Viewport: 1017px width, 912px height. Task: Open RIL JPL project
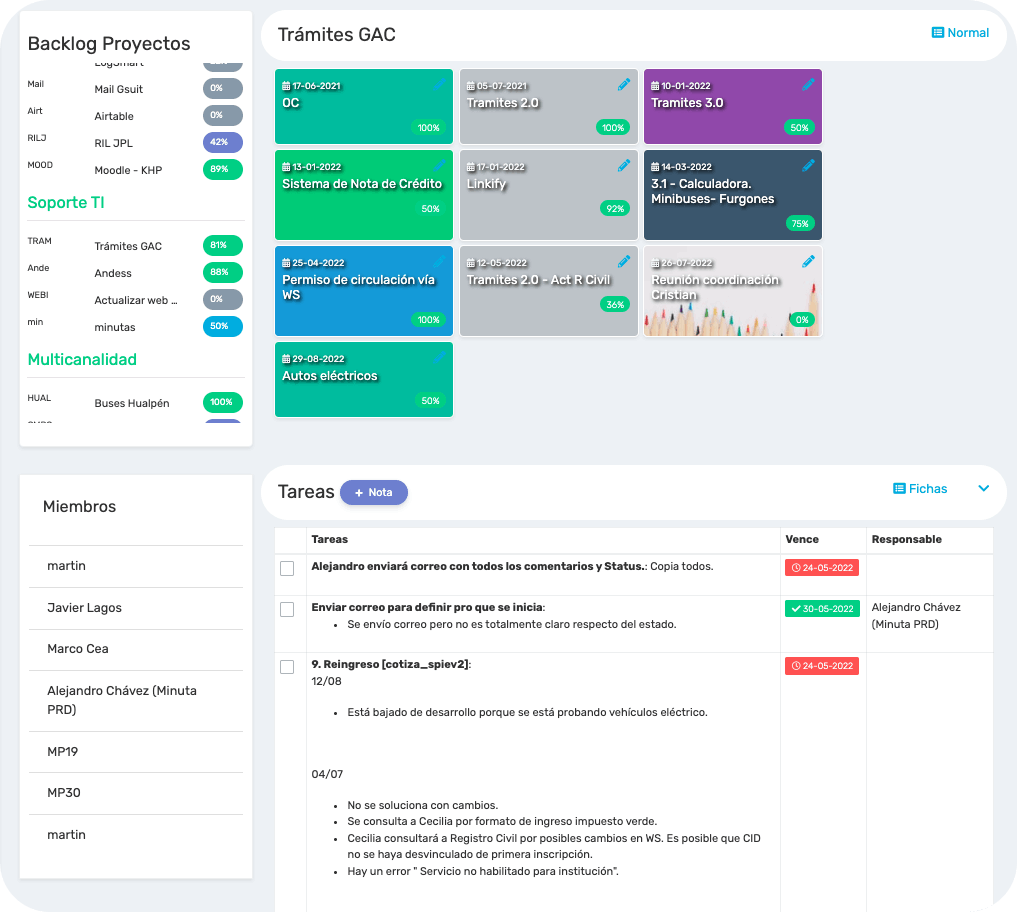tap(114, 143)
